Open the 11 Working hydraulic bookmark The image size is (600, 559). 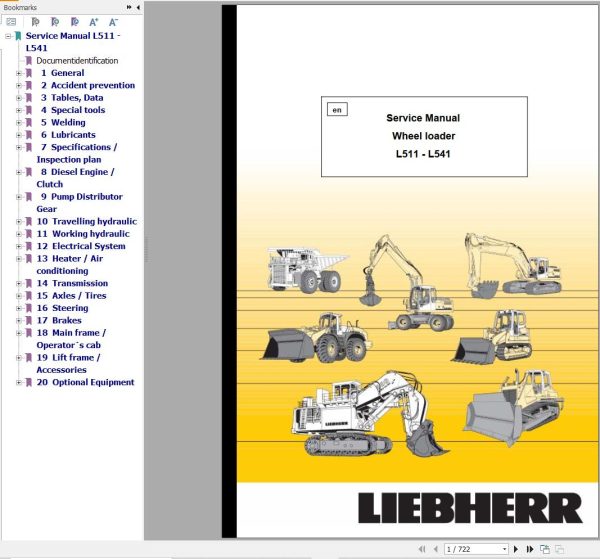[x=83, y=234]
